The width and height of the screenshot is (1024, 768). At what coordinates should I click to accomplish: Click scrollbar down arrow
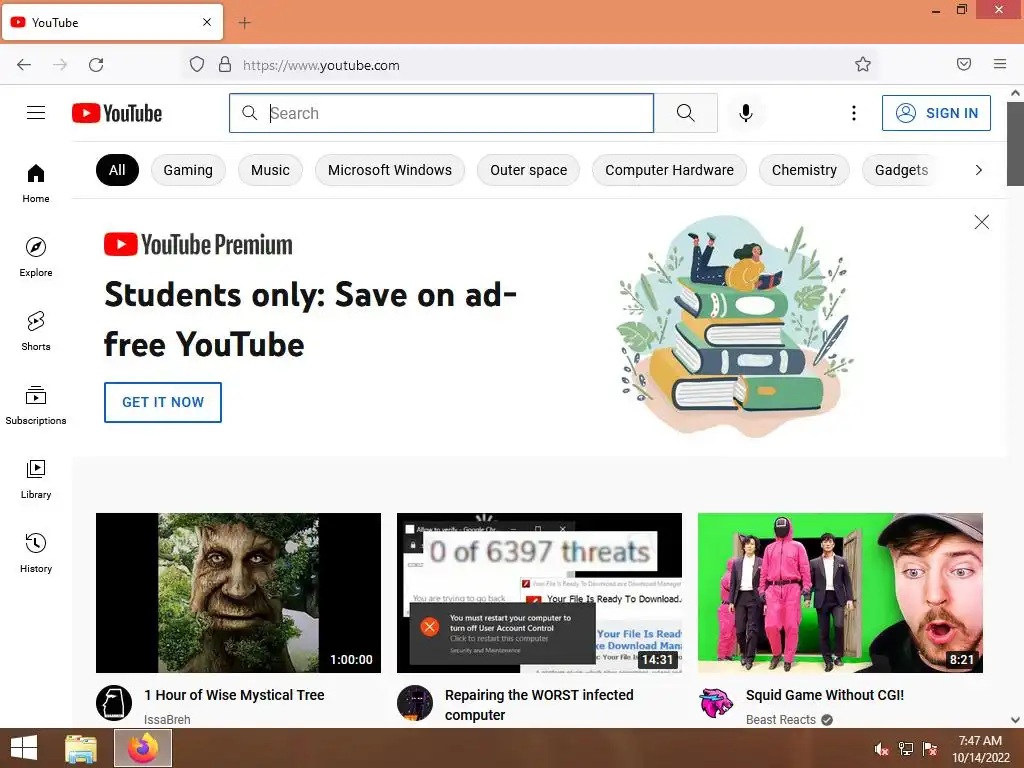(x=1015, y=720)
